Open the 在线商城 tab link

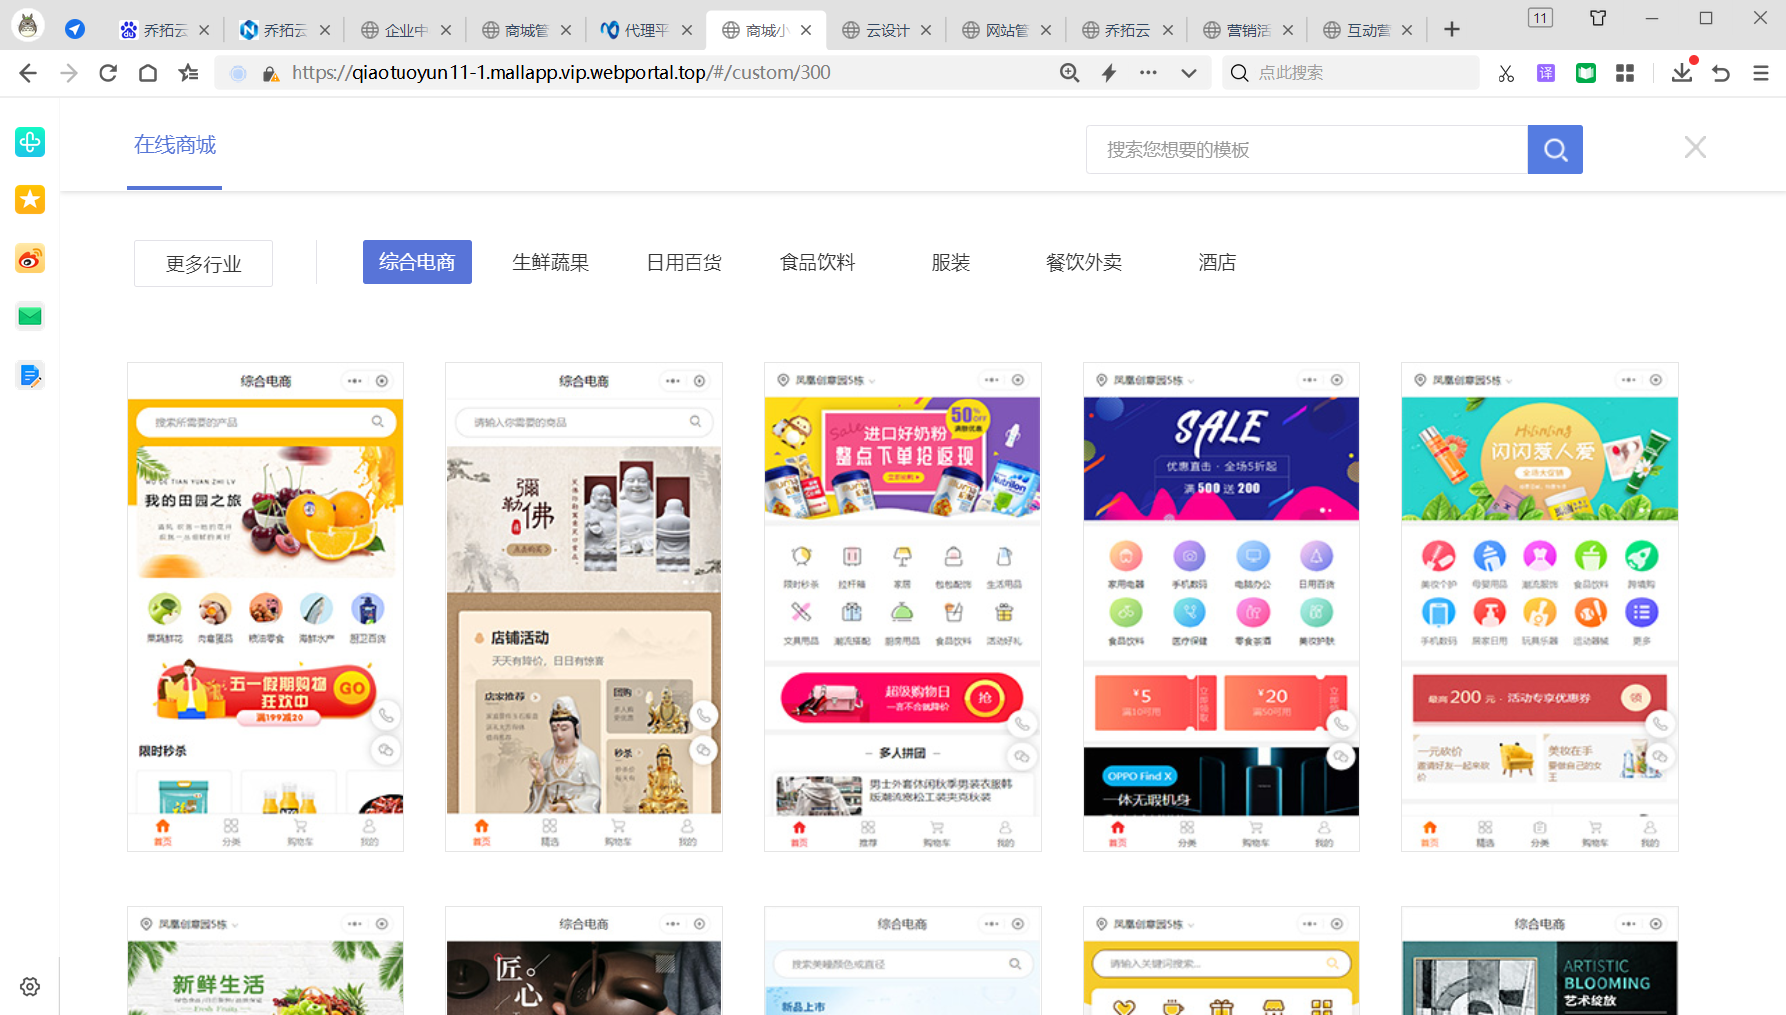175,146
